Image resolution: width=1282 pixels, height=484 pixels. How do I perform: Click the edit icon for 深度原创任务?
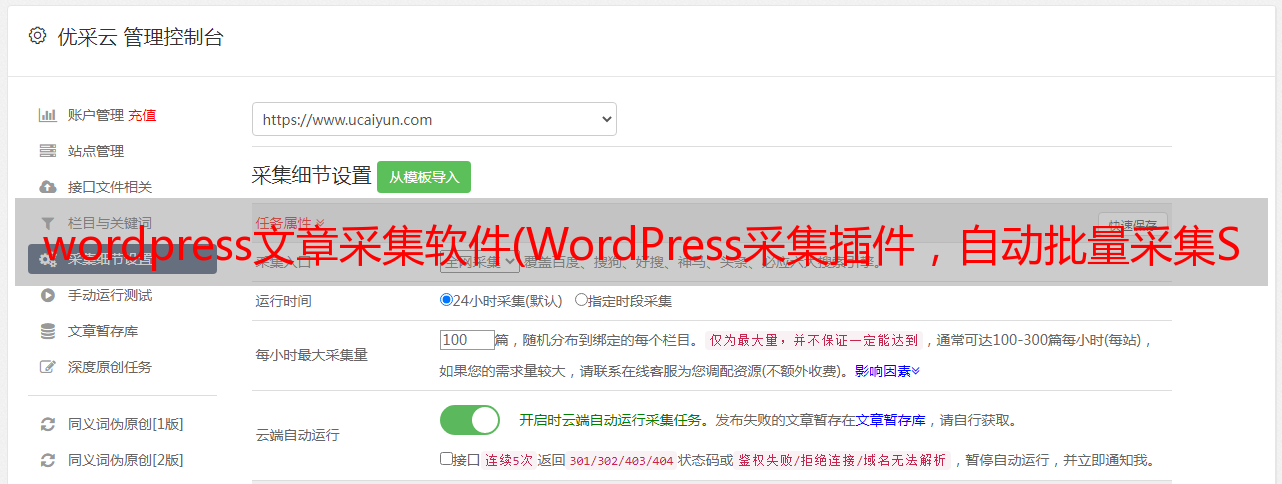click(x=47, y=367)
